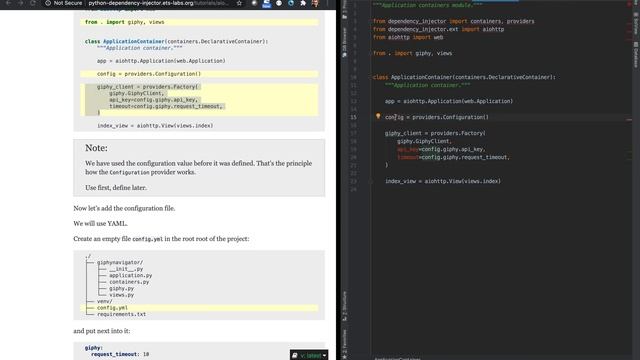This screenshot has width=640, height=360.
Task: Open the browser profile avatar
Action: coord(315,3)
